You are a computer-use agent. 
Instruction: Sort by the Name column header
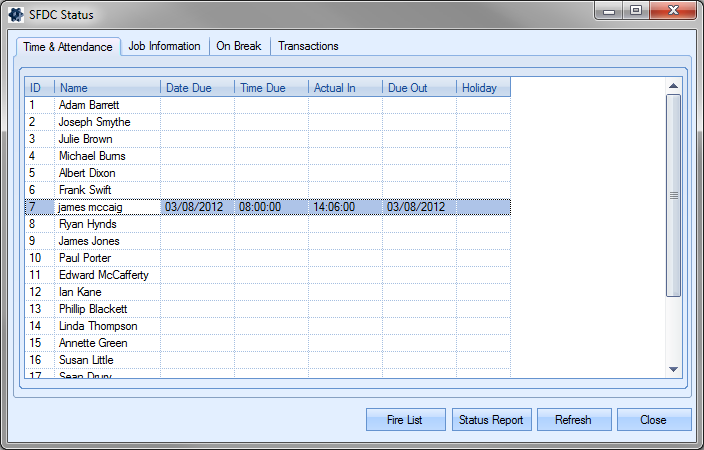[x=107, y=88]
